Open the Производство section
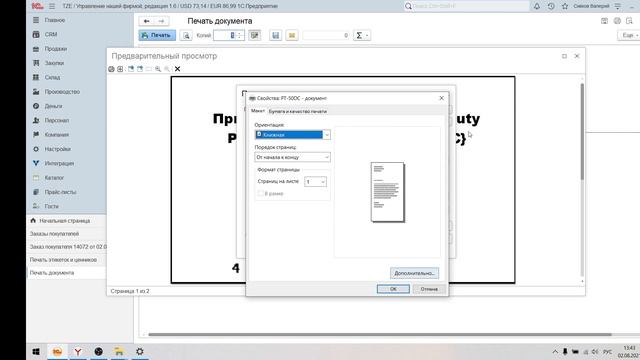The width and height of the screenshot is (640, 360). pos(62,92)
